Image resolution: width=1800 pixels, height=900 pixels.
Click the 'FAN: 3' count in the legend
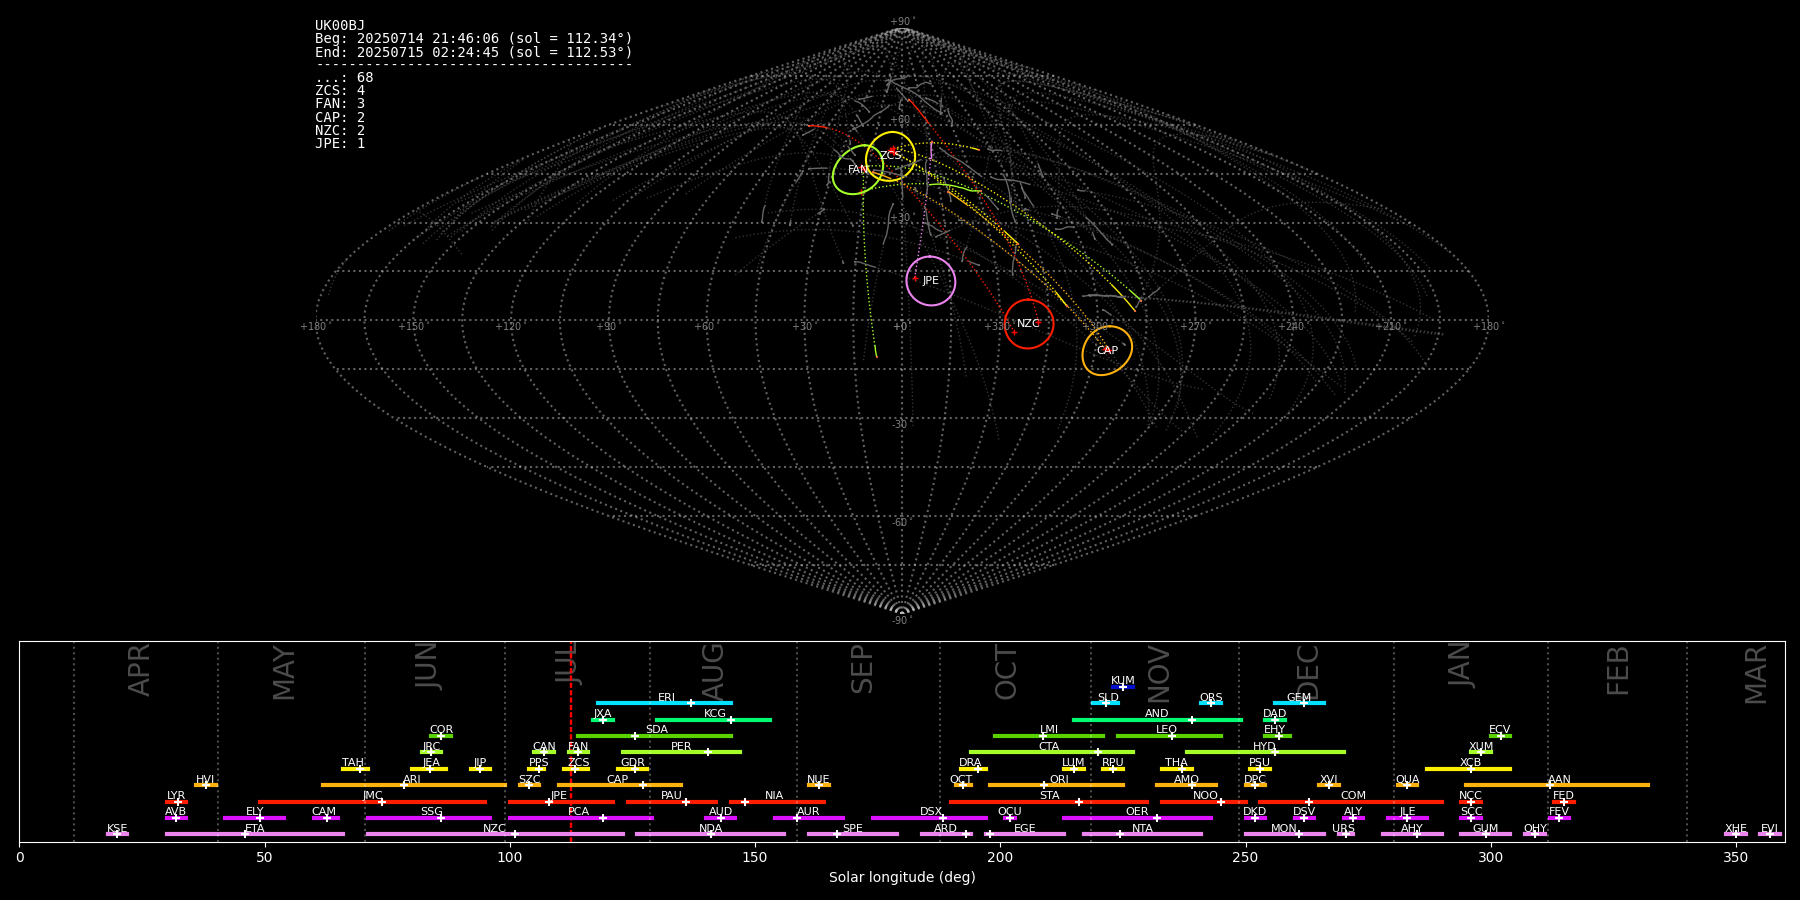pos(340,104)
